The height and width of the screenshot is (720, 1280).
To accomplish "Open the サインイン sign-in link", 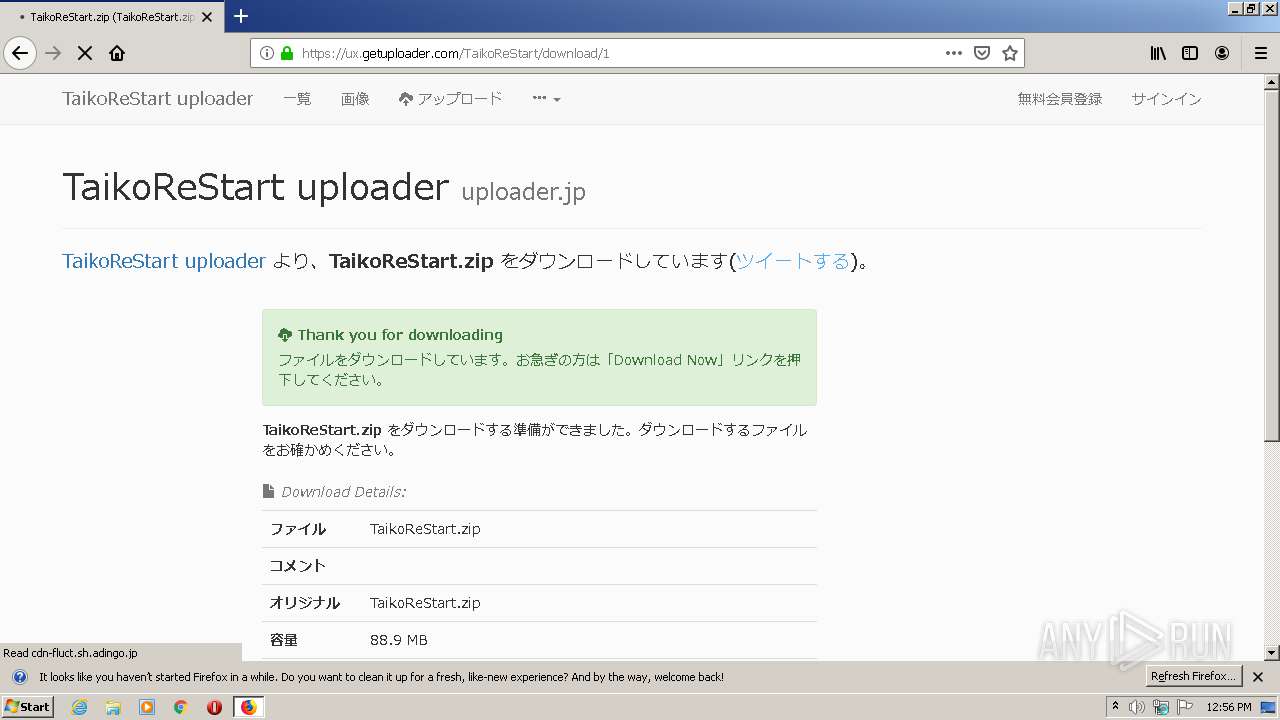I will click(1166, 98).
